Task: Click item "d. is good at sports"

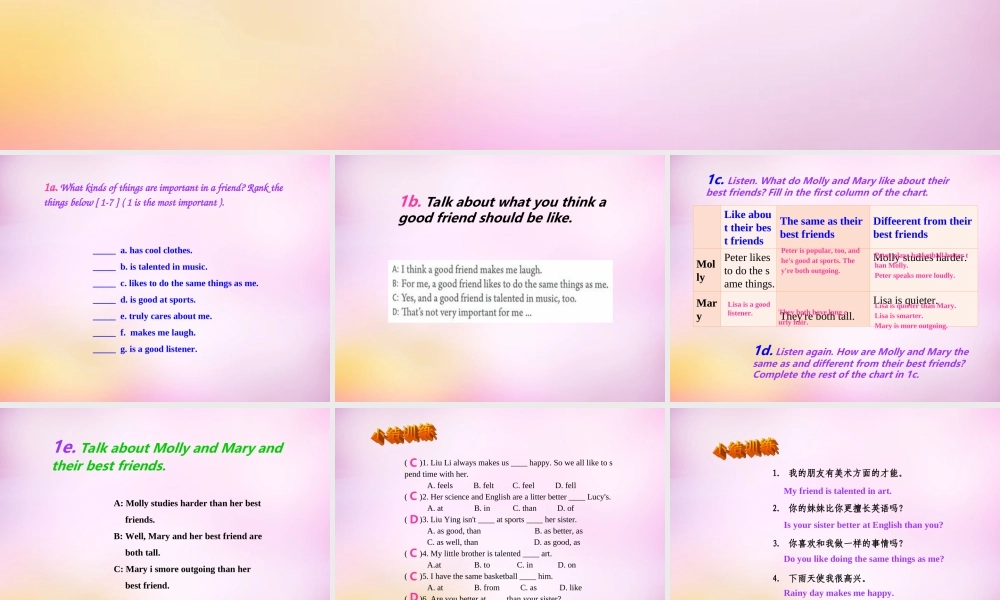Action: click(x=156, y=299)
